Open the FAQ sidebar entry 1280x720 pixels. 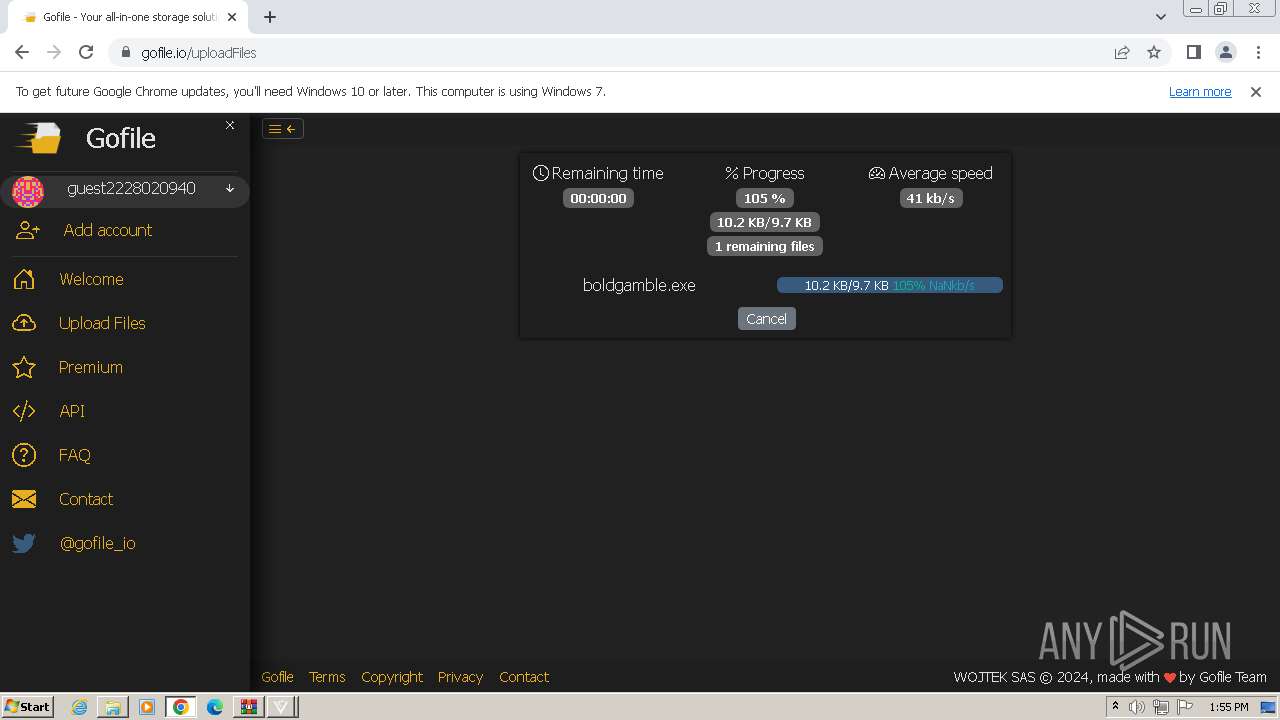point(75,455)
